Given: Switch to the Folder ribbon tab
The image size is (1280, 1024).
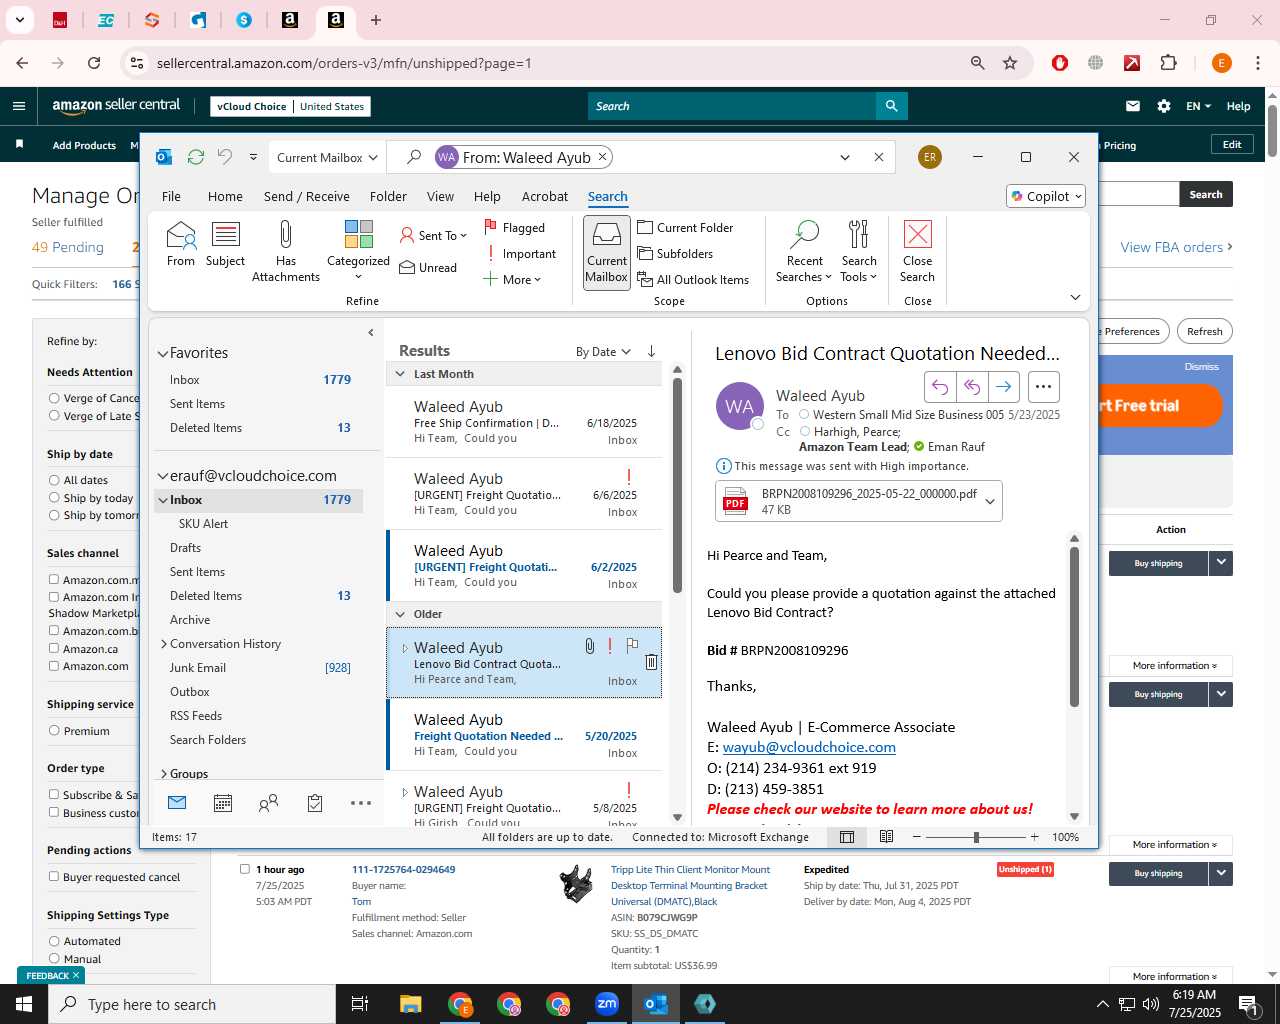Looking at the screenshot, I should pyautogui.click(x=388, y=197).
